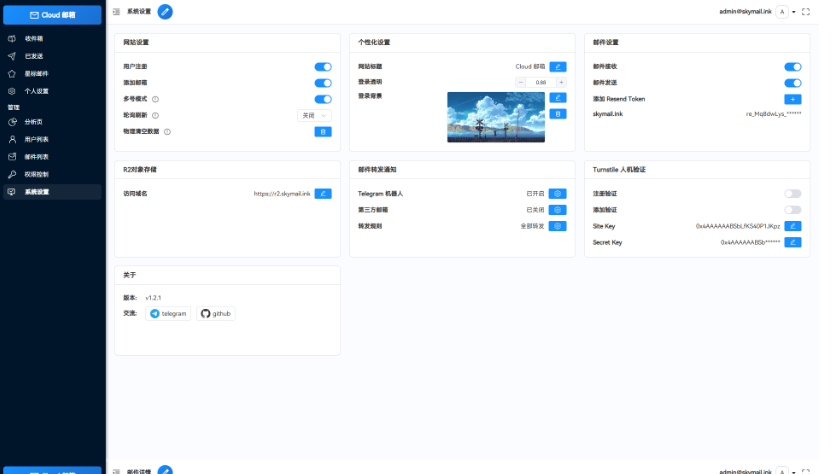This screenshot has width=834, height=474.
Task: Click the blue compose pencil button
Action: [165, 11]
